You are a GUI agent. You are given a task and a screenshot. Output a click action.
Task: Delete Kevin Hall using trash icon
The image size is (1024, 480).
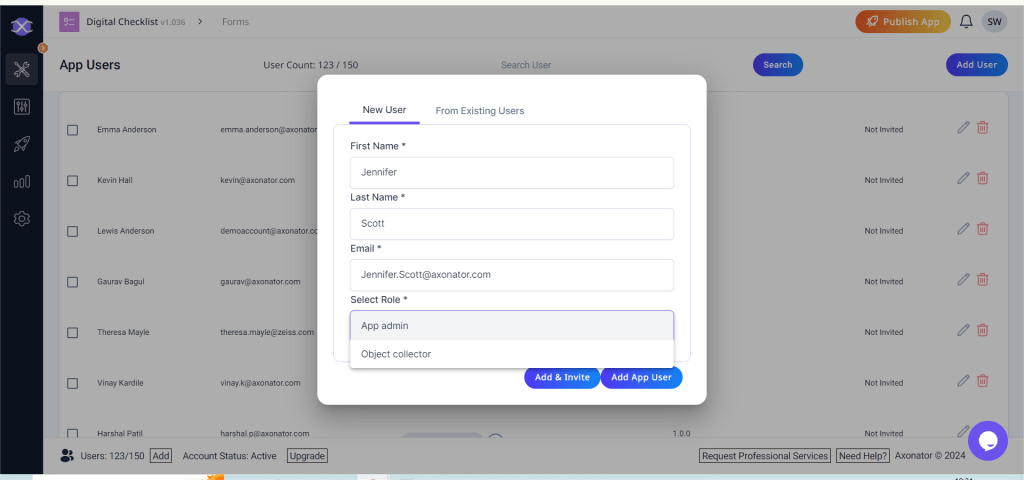click(983, 179)
